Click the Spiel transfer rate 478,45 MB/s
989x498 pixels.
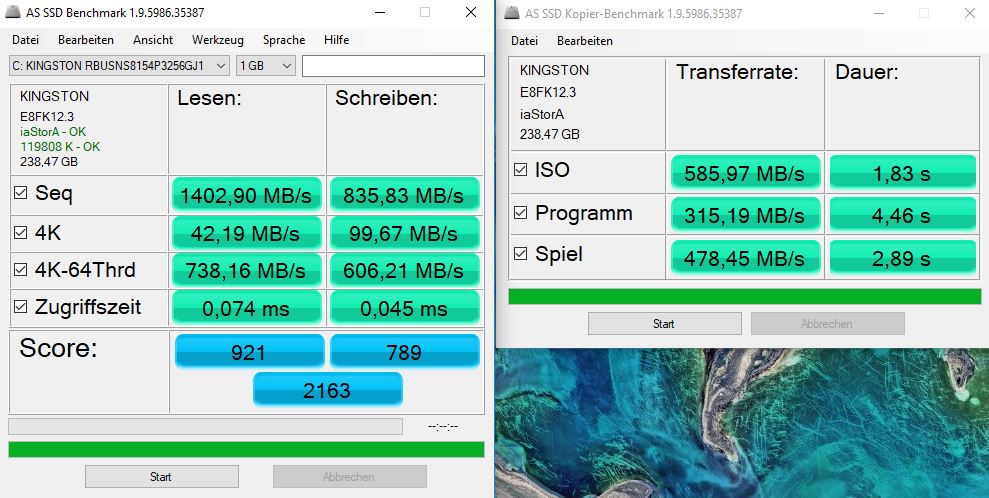pos(745,257)
